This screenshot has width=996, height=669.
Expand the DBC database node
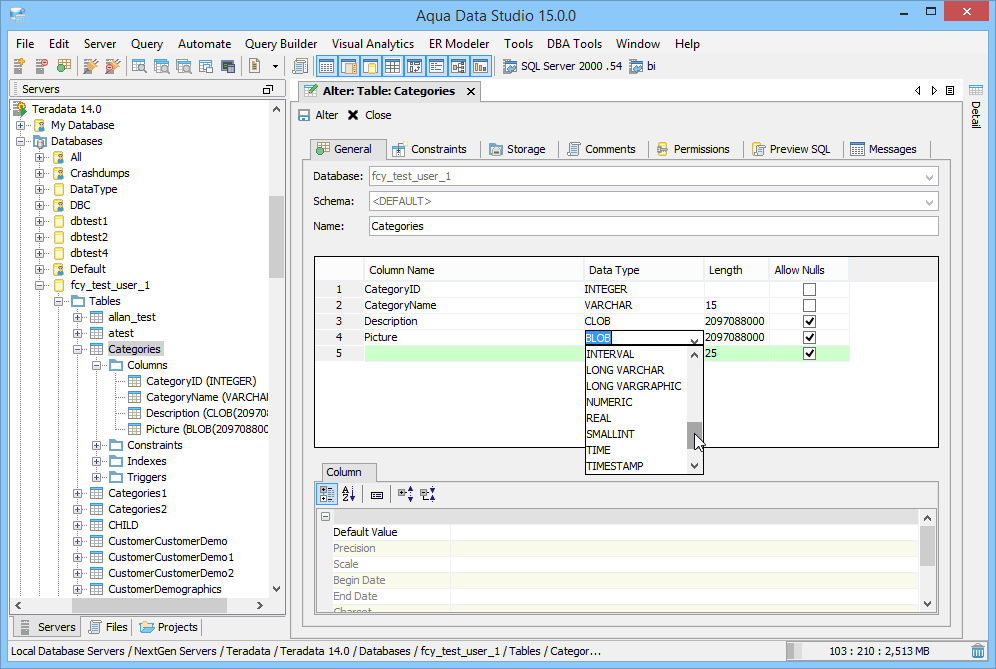[39, 205]
